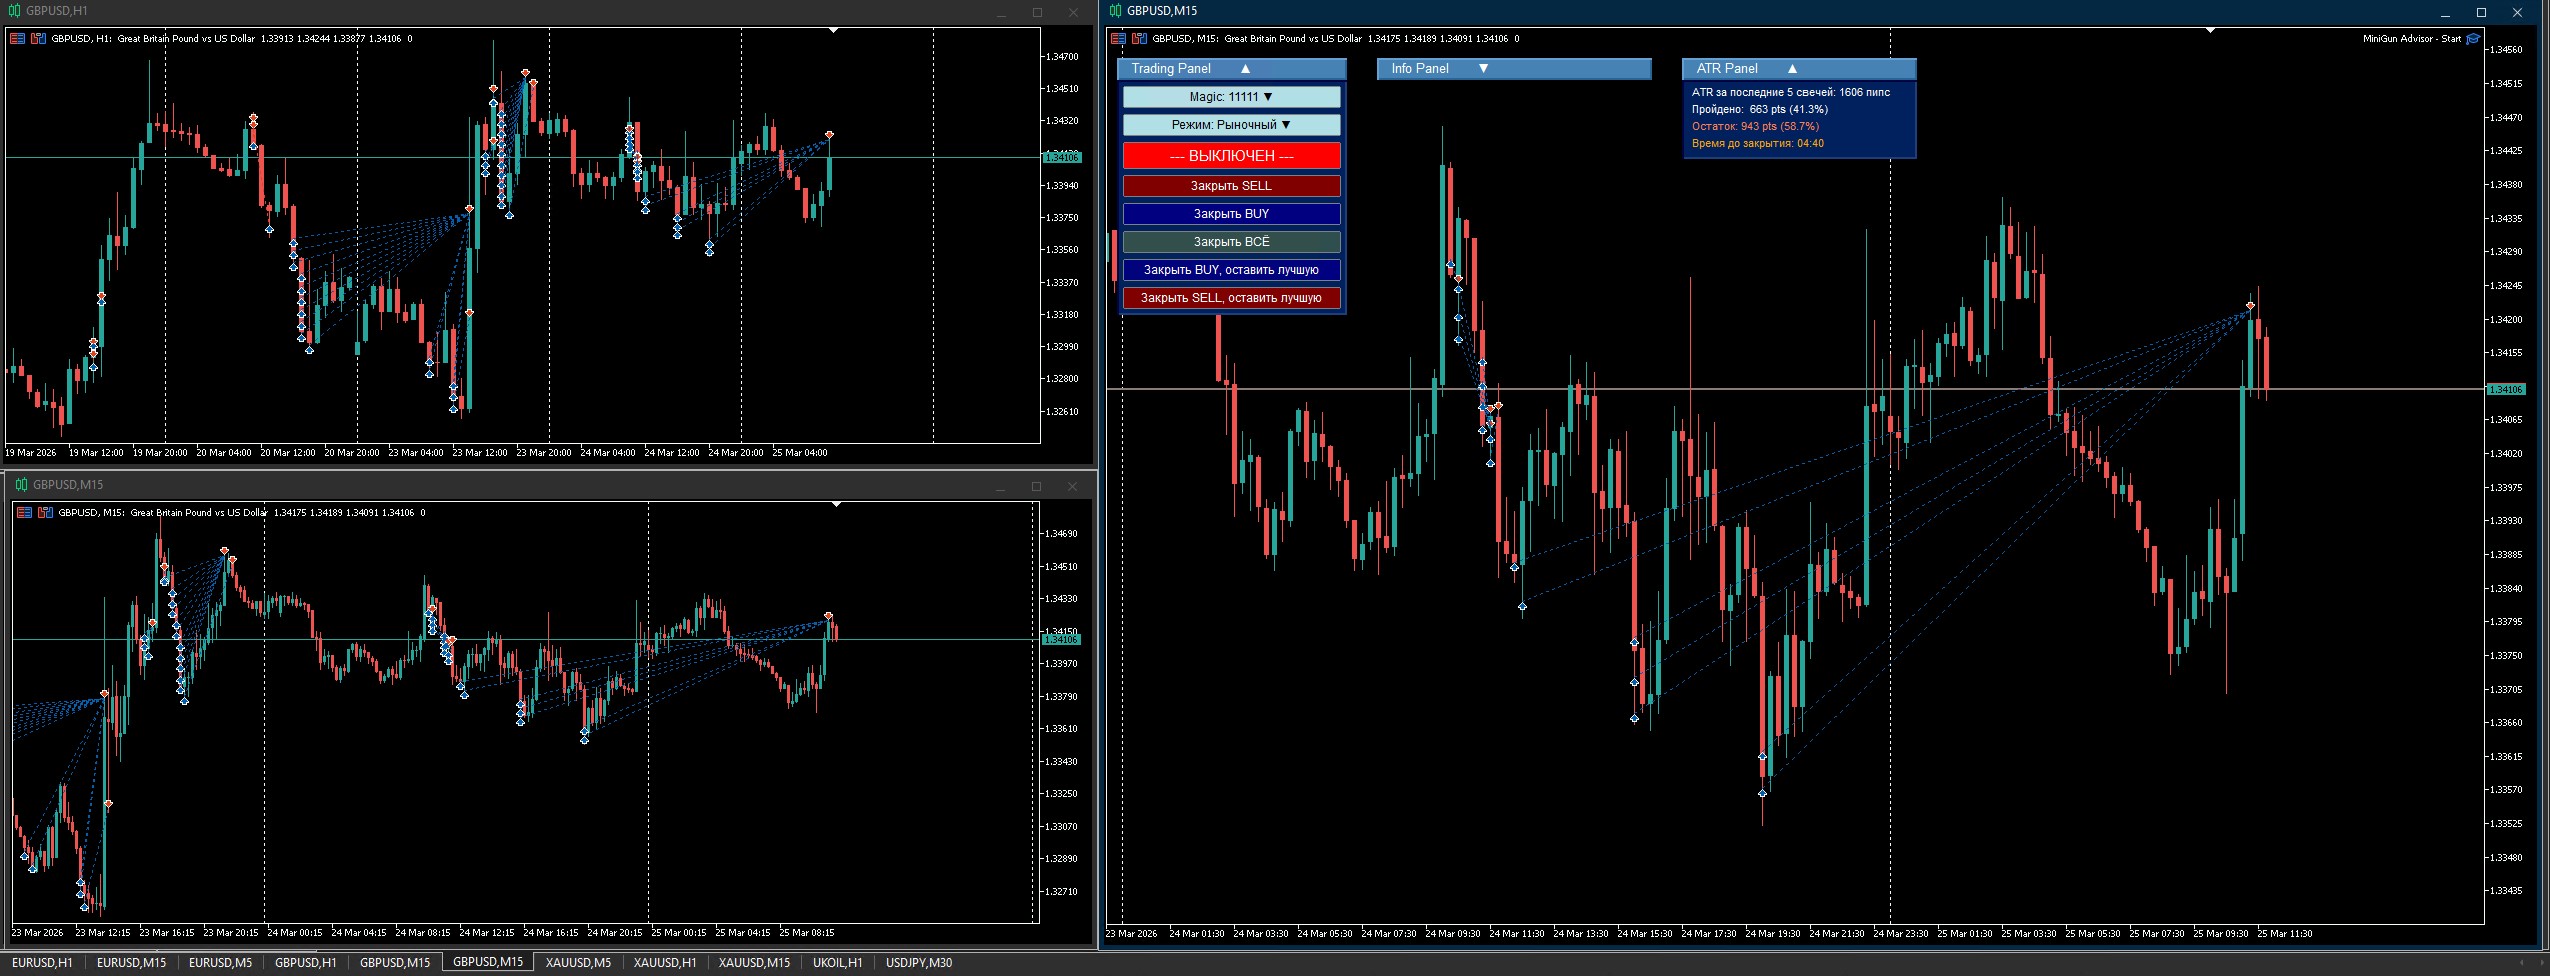This screenshot has width=2550, height=976.
Task: Click chart shift triangle on large GBPUSD,M15 chart
Action: tap(2211, 31)
